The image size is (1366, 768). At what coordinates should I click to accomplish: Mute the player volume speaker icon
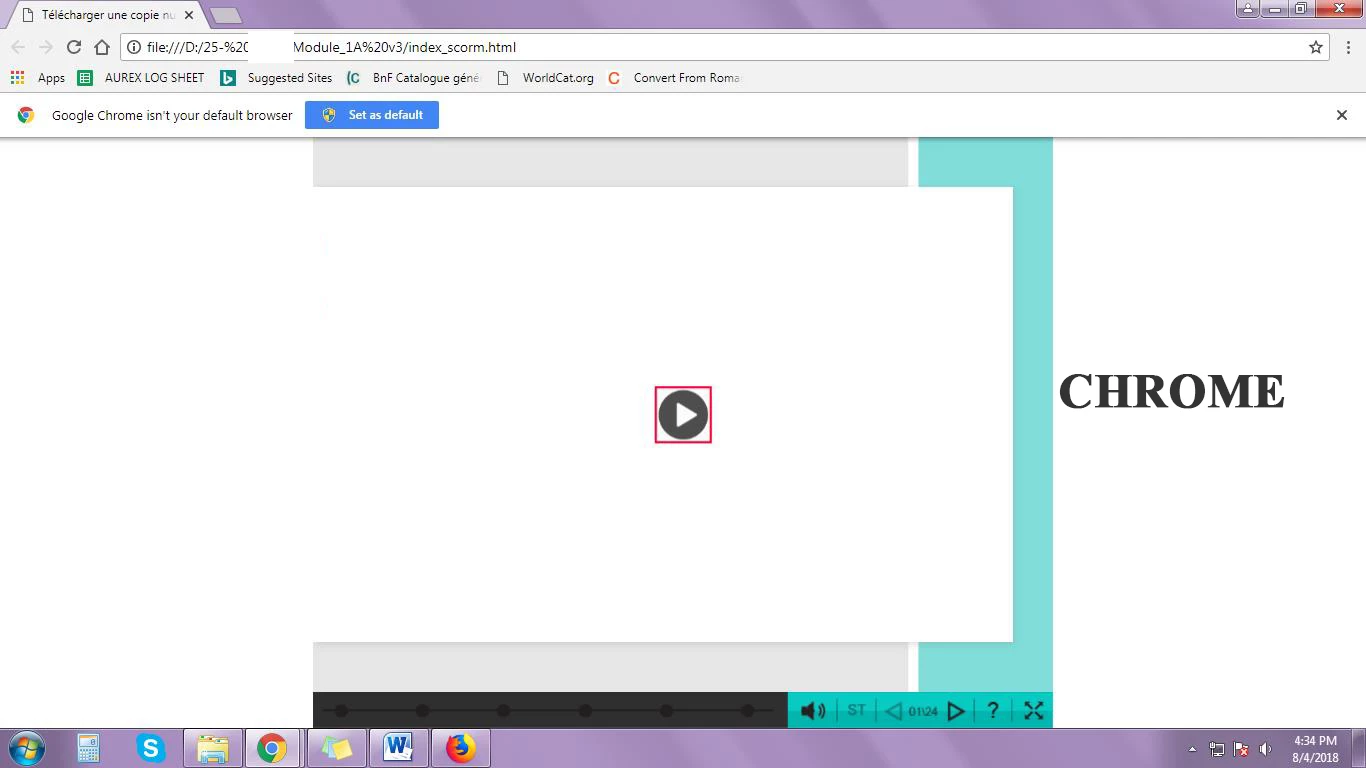[x=813, y=711]
